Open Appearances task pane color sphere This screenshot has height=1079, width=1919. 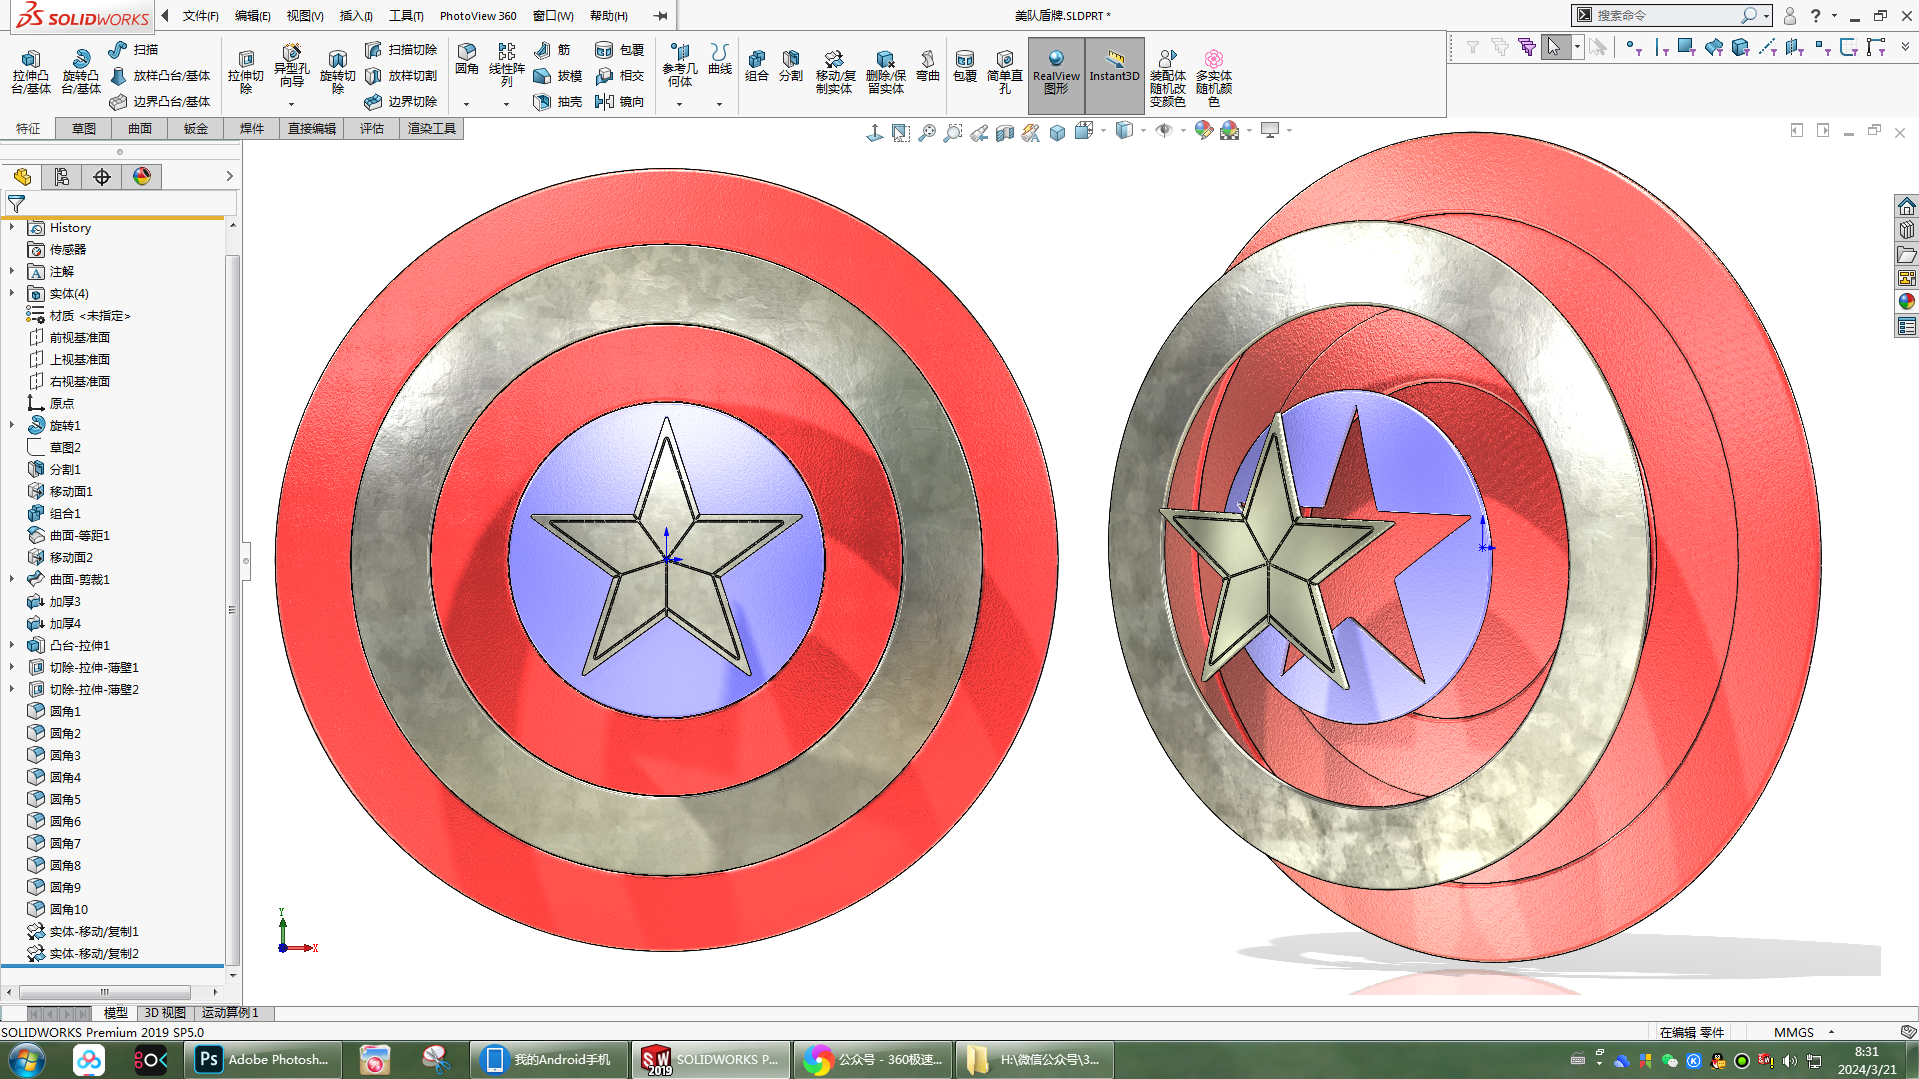click(x=1907, y=301)
